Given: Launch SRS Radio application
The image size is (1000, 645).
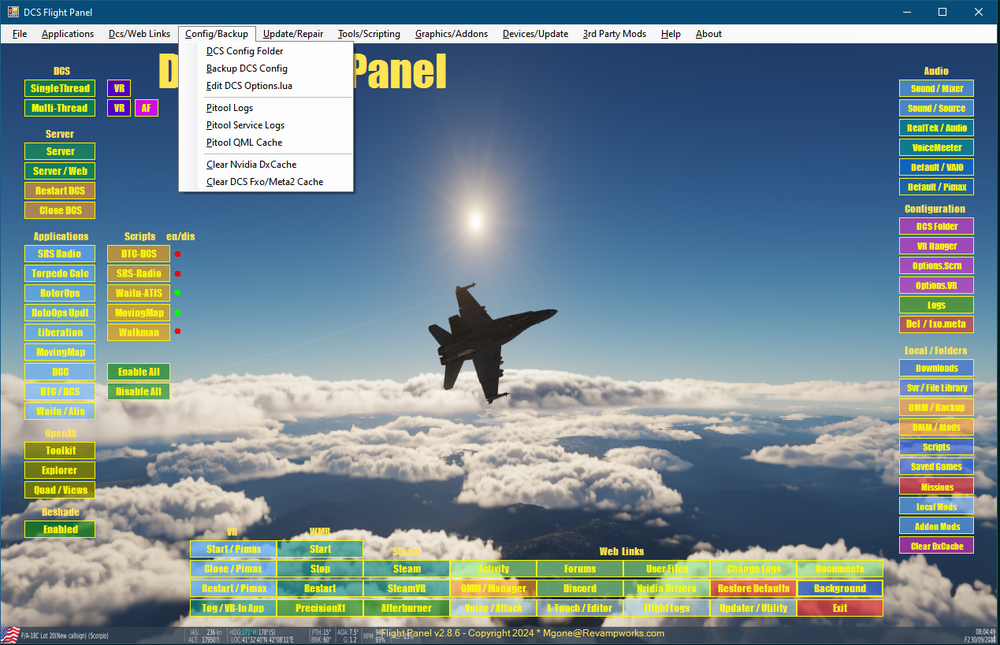Looking at the screenshot, I should 60,254.
